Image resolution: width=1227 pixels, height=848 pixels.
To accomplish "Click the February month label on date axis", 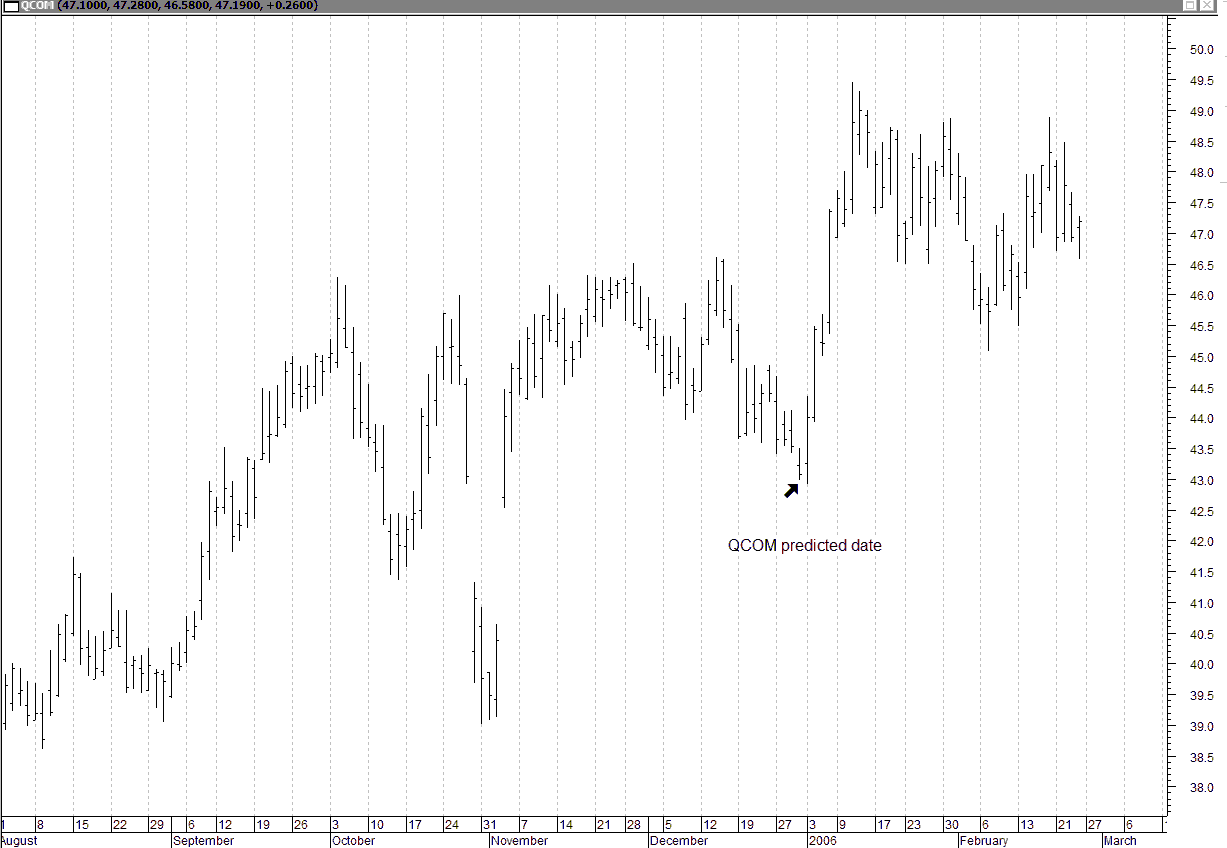I will 984,841.
